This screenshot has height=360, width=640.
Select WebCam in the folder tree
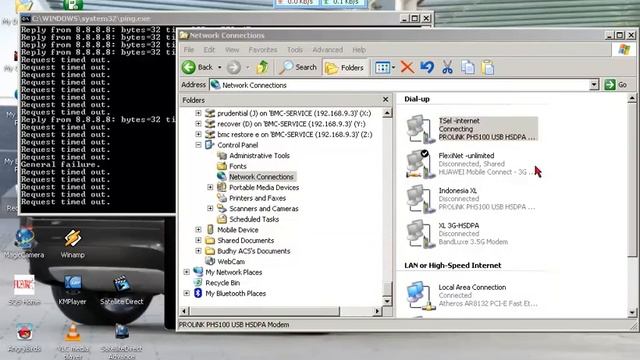coord(231,262)
